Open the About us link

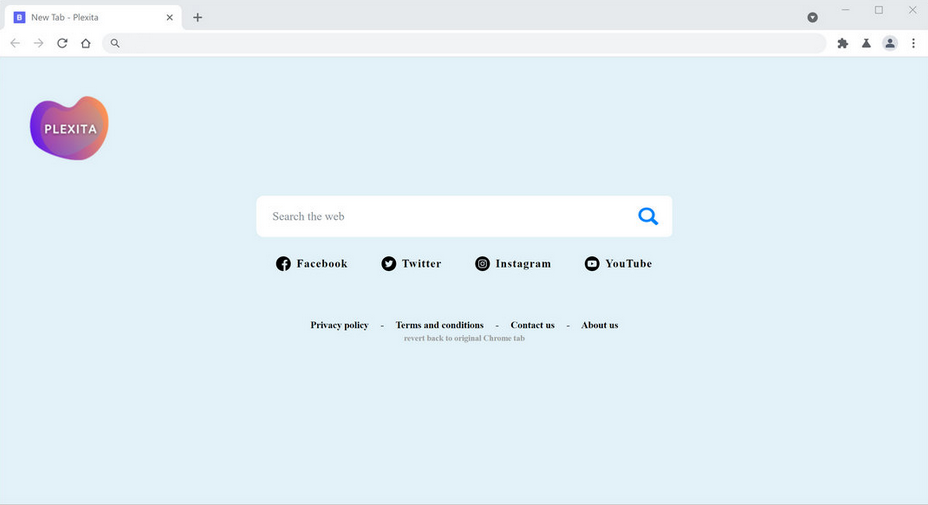coord(600,325)
